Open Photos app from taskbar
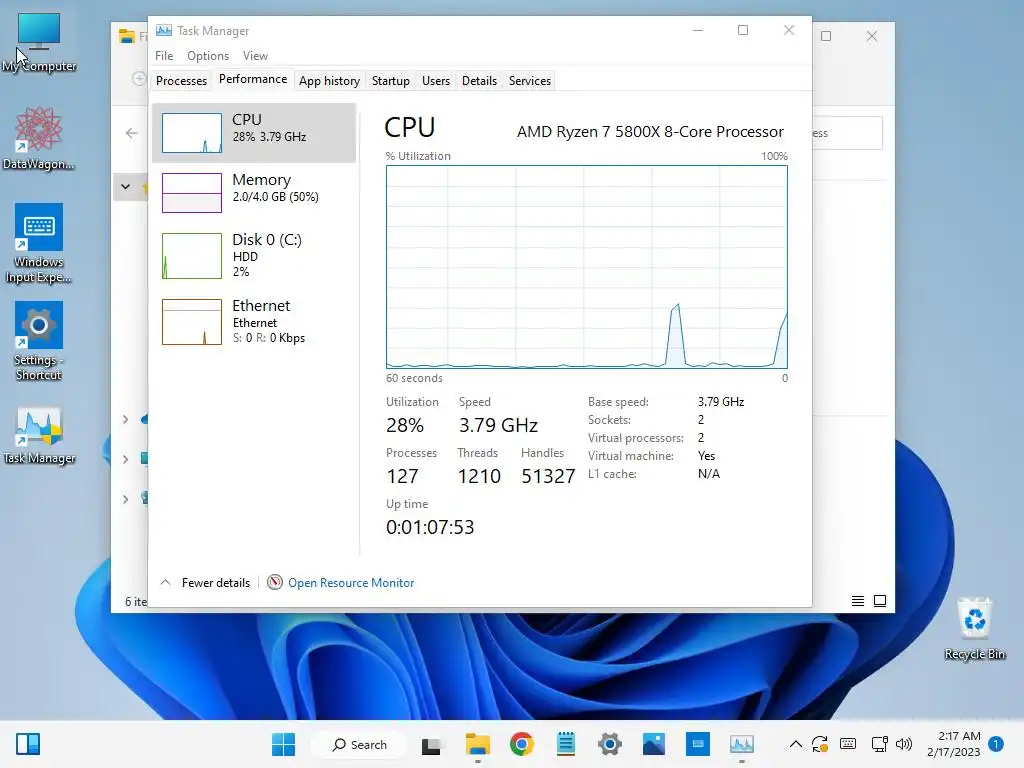This screenshot has width=1024, height=768. pyautogui.click(x=654, y=744)
